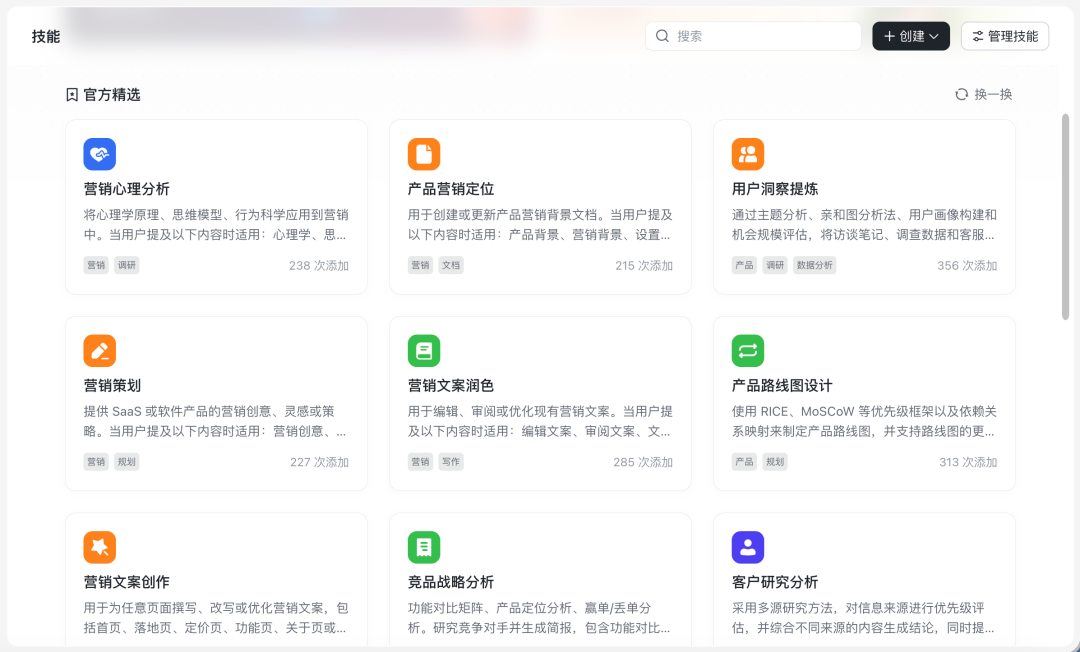Select the 调研 tag under 营销心理分析
This screenshot has height=652, width=1080.
[126, 265]
